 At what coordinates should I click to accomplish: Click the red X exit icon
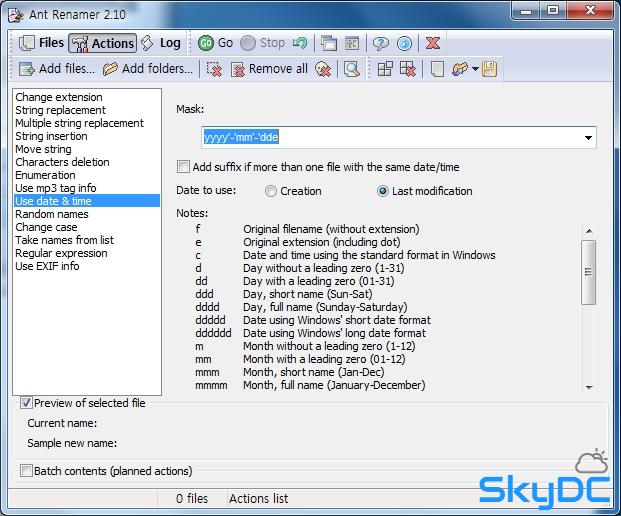point(432,43)
